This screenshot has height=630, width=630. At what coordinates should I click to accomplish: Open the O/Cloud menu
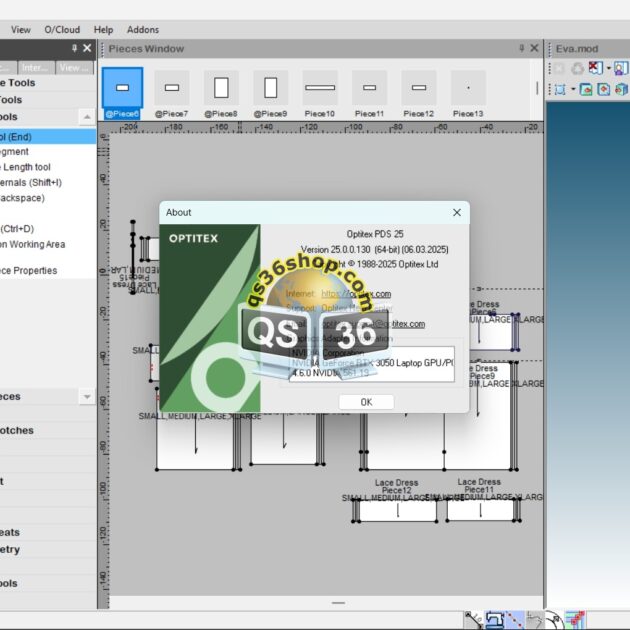point(62,30)
